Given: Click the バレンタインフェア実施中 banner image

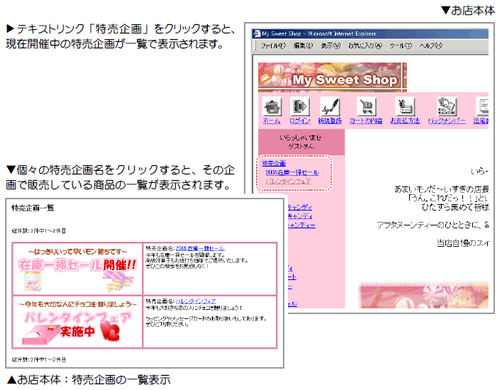Looking at the screenshot, I should pyautogui.click(x=77, y=322).
